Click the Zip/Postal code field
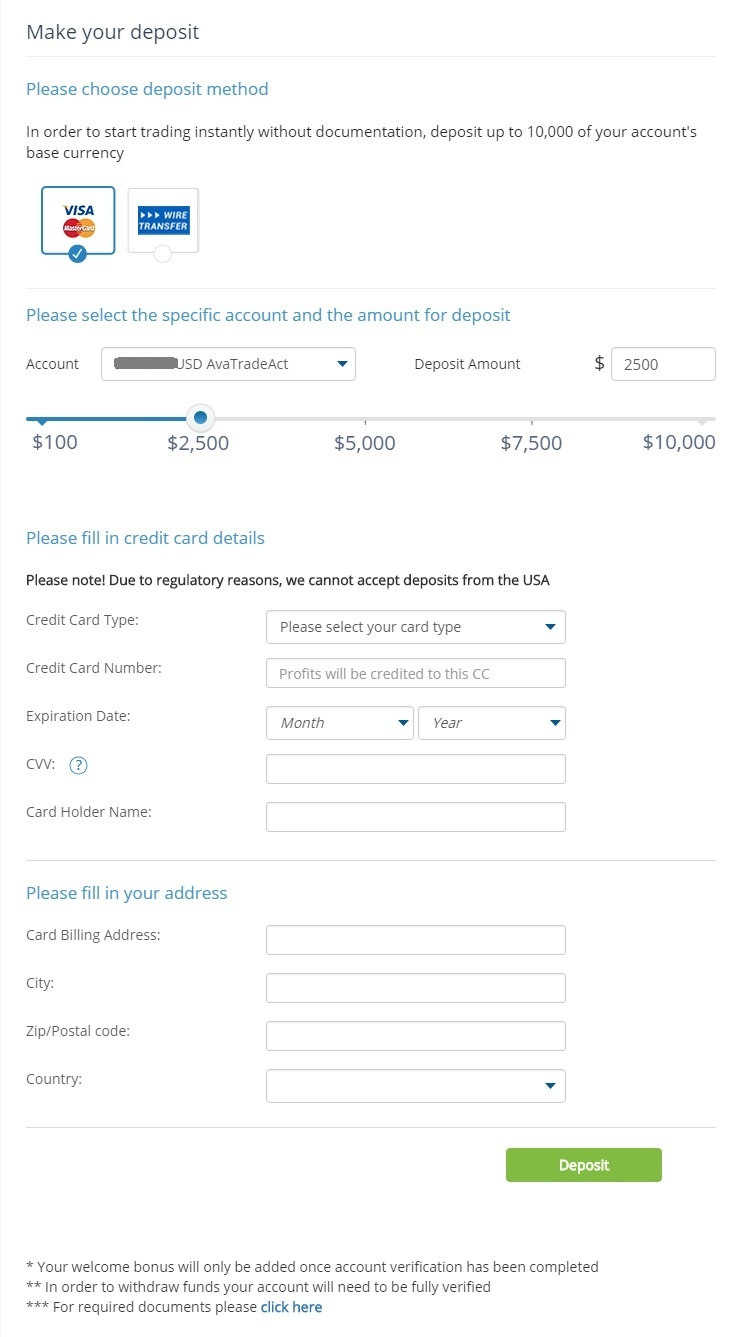737x1337 pixels. (x=415, y=1036)
